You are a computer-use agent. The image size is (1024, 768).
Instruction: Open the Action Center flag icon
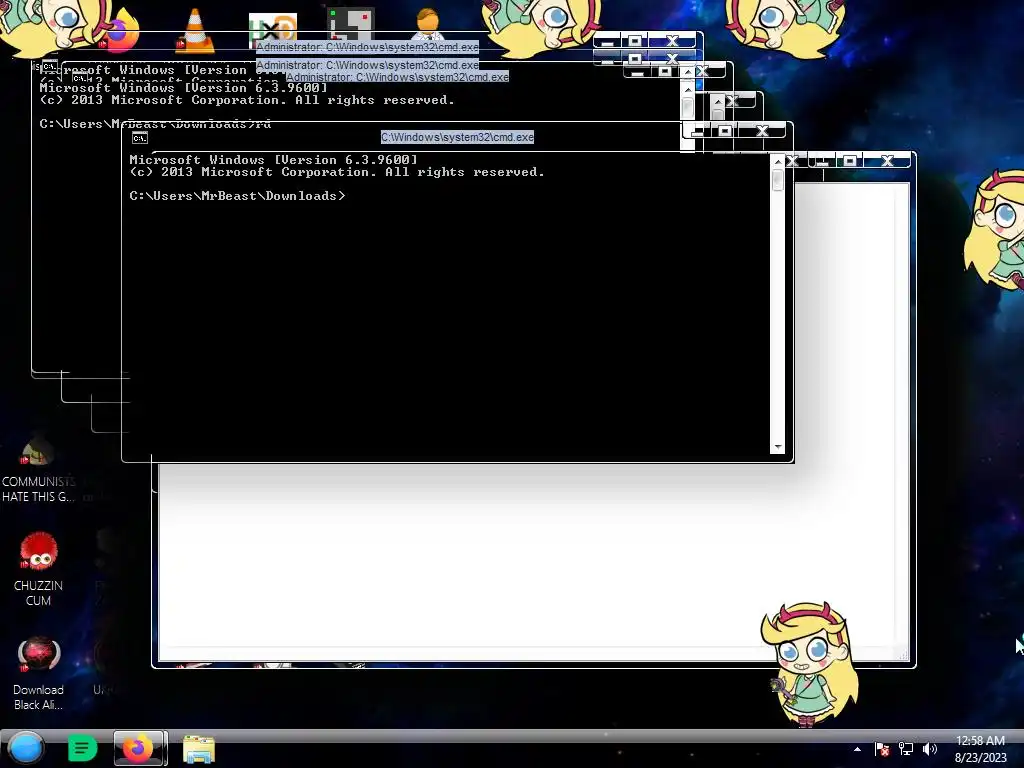tap(882, 749)
